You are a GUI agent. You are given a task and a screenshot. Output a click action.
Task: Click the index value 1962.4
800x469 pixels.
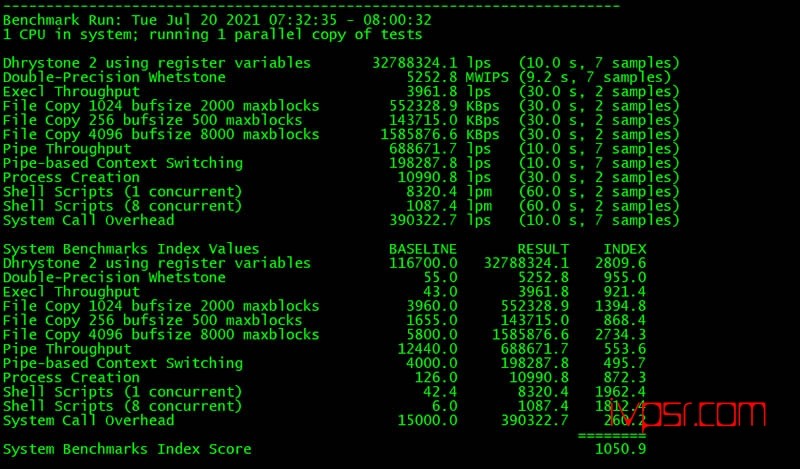(x=620, y=392)
